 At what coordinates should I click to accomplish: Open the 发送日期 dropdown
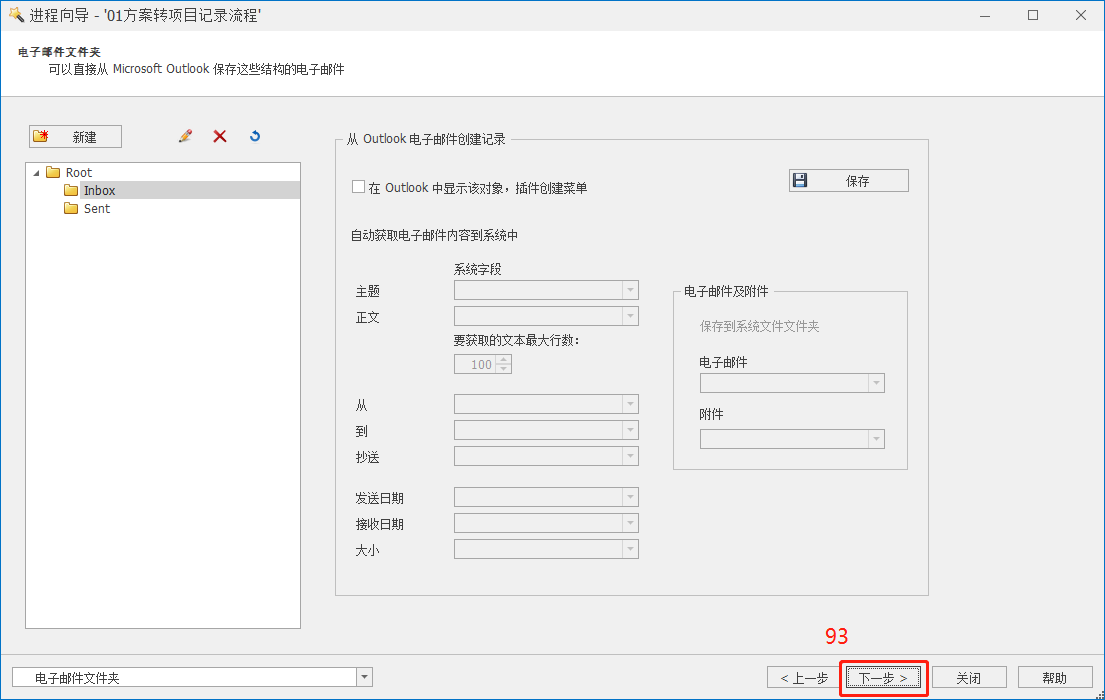pyautogui.click(x=631, y=496)
